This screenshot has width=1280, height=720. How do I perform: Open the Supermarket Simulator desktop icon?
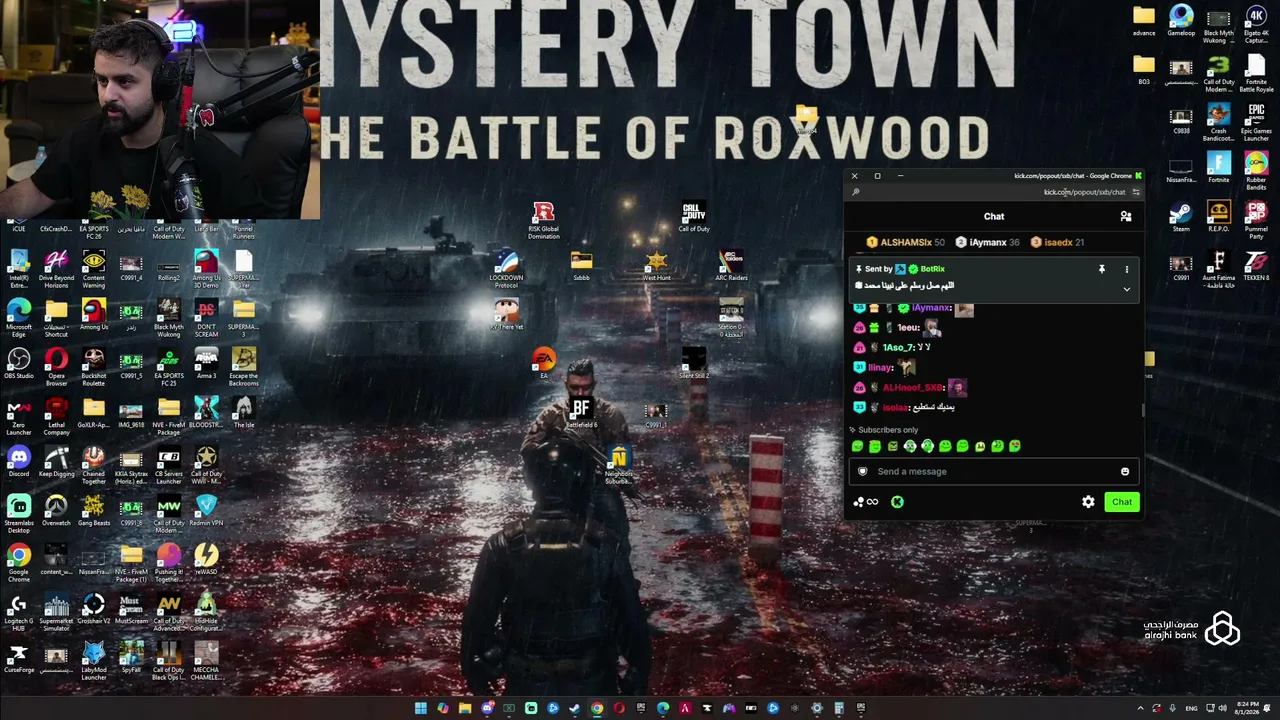pyautogui.click(x=56, y=612)
